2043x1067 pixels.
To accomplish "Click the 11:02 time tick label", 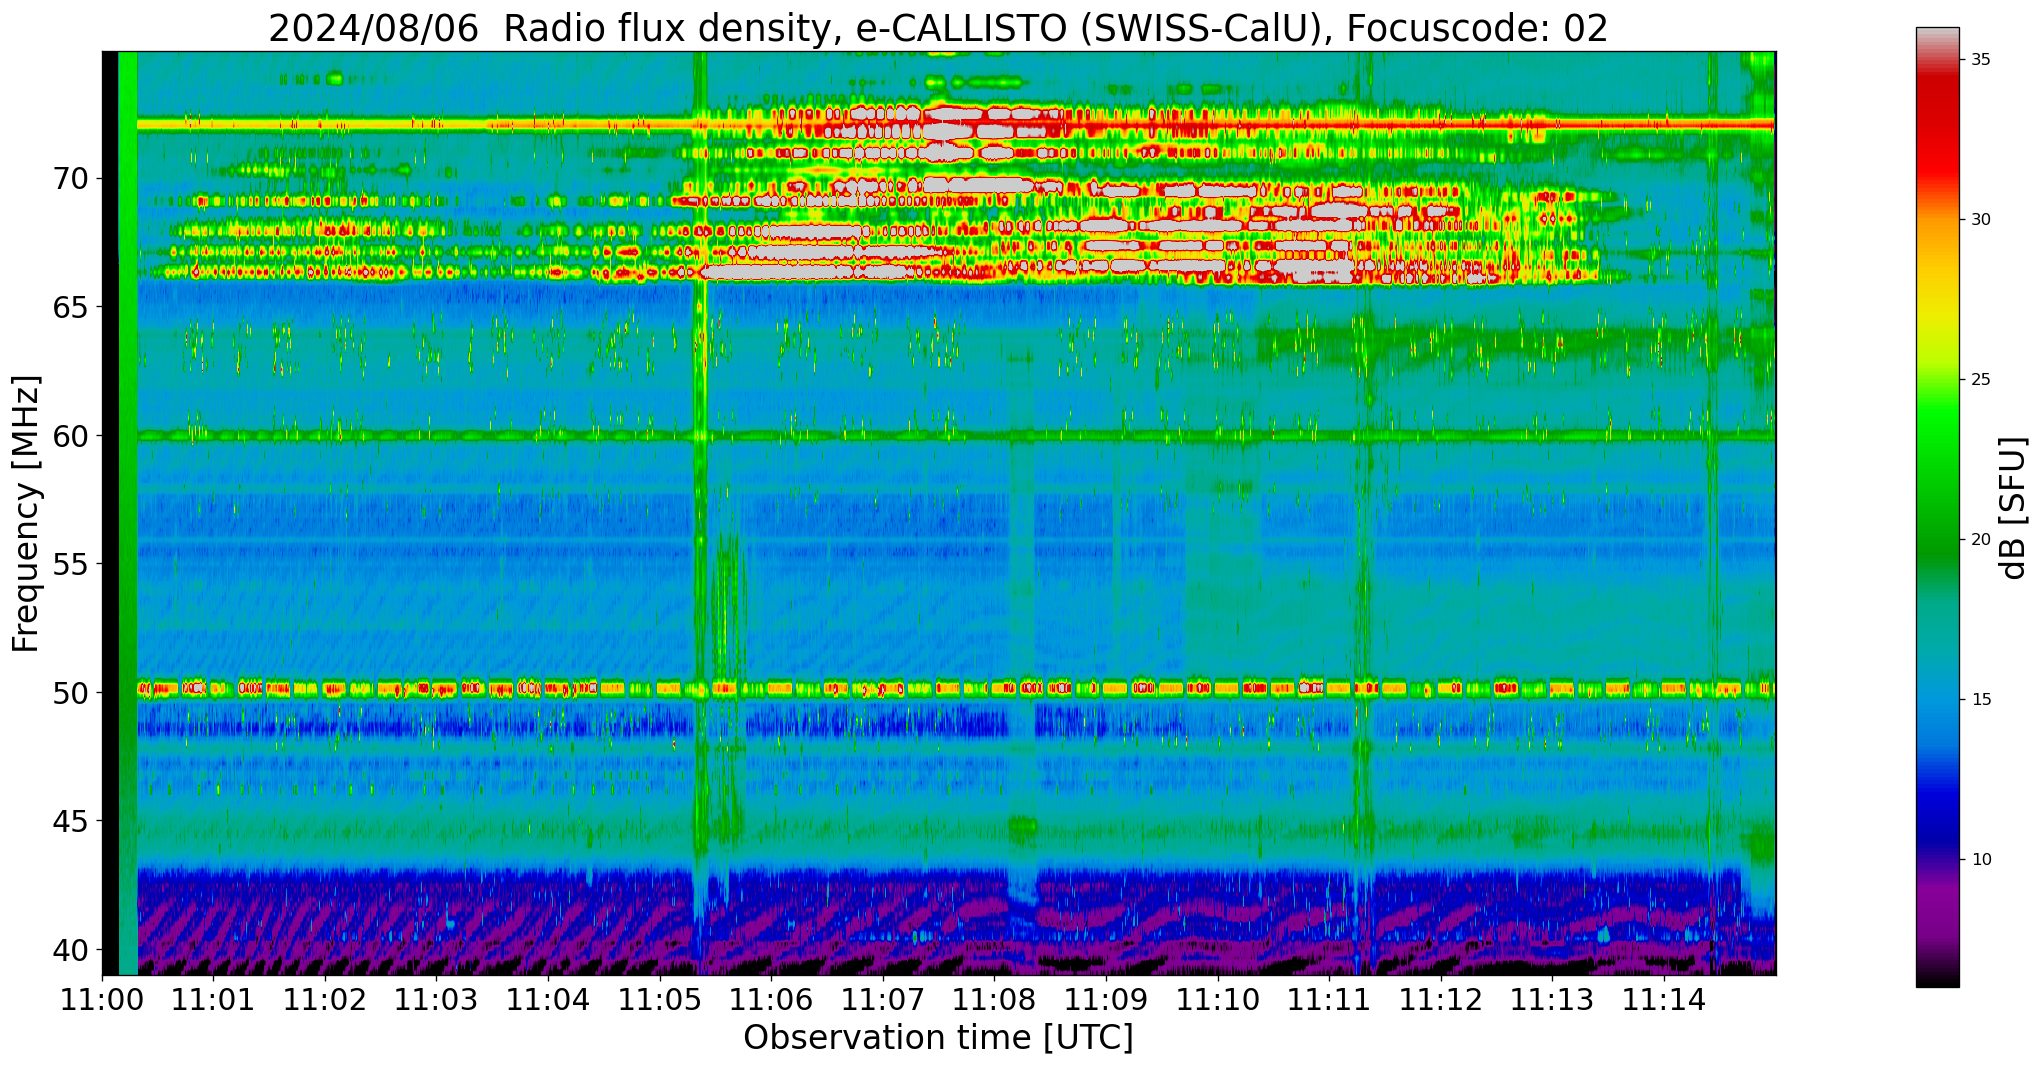I will [x=325, y=1000].
